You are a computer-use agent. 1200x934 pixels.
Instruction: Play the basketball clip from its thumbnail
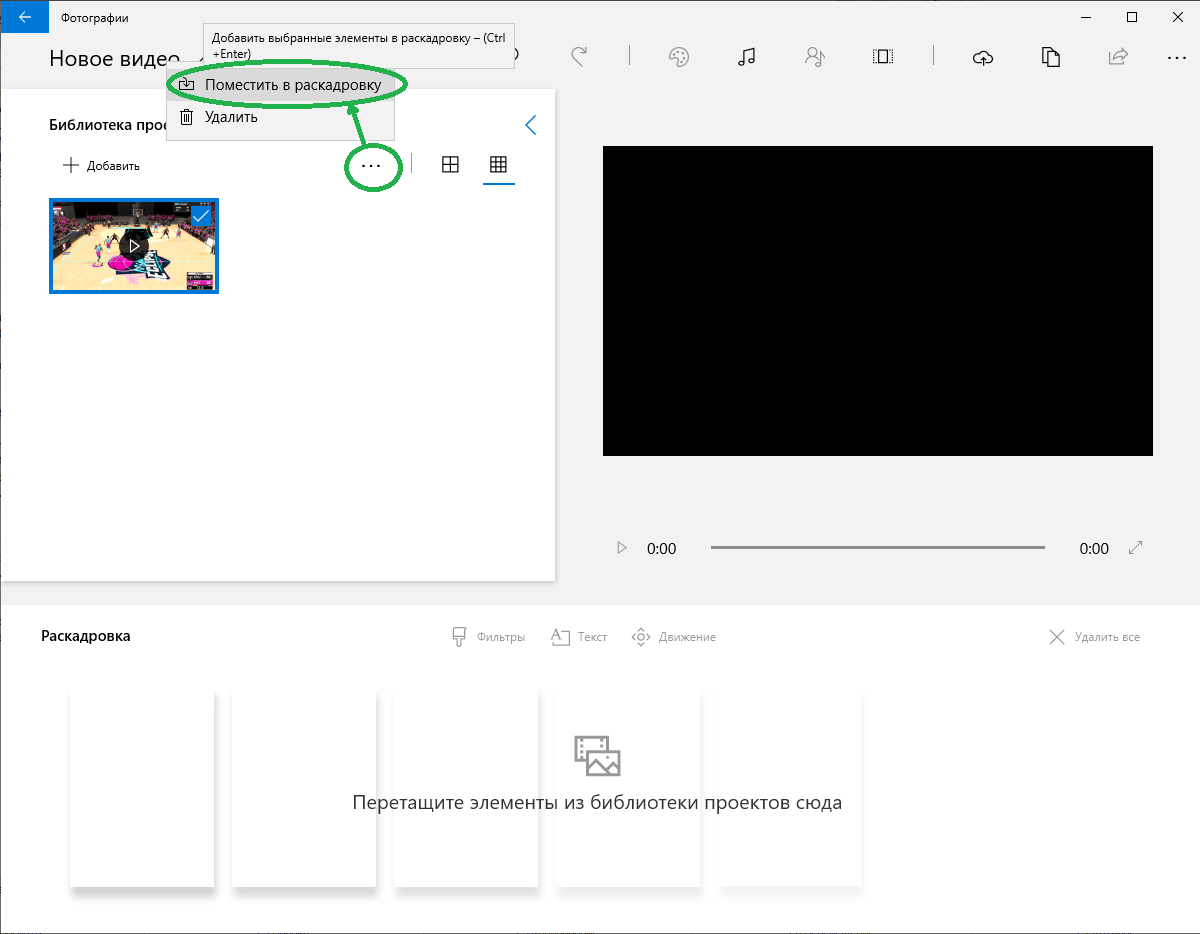134,246
